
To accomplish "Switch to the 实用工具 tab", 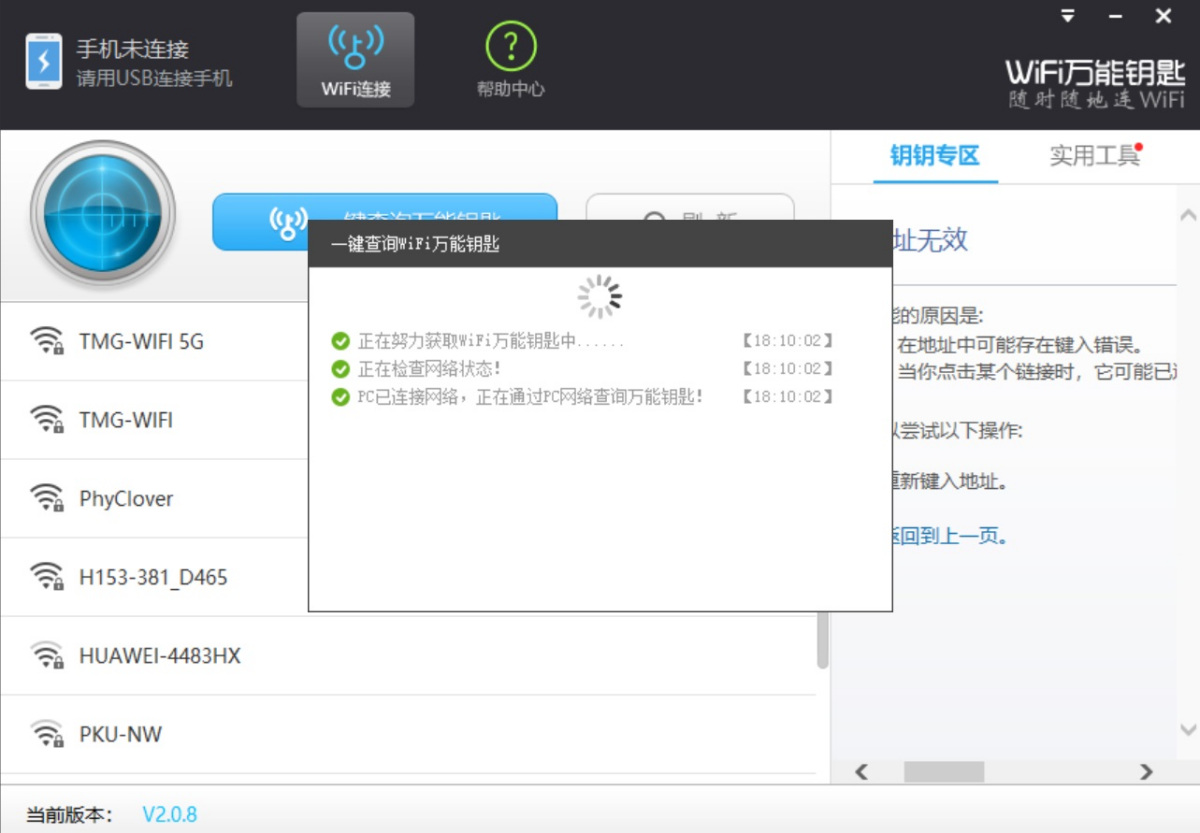I will pyautogui.click(x=1096, y=156).
